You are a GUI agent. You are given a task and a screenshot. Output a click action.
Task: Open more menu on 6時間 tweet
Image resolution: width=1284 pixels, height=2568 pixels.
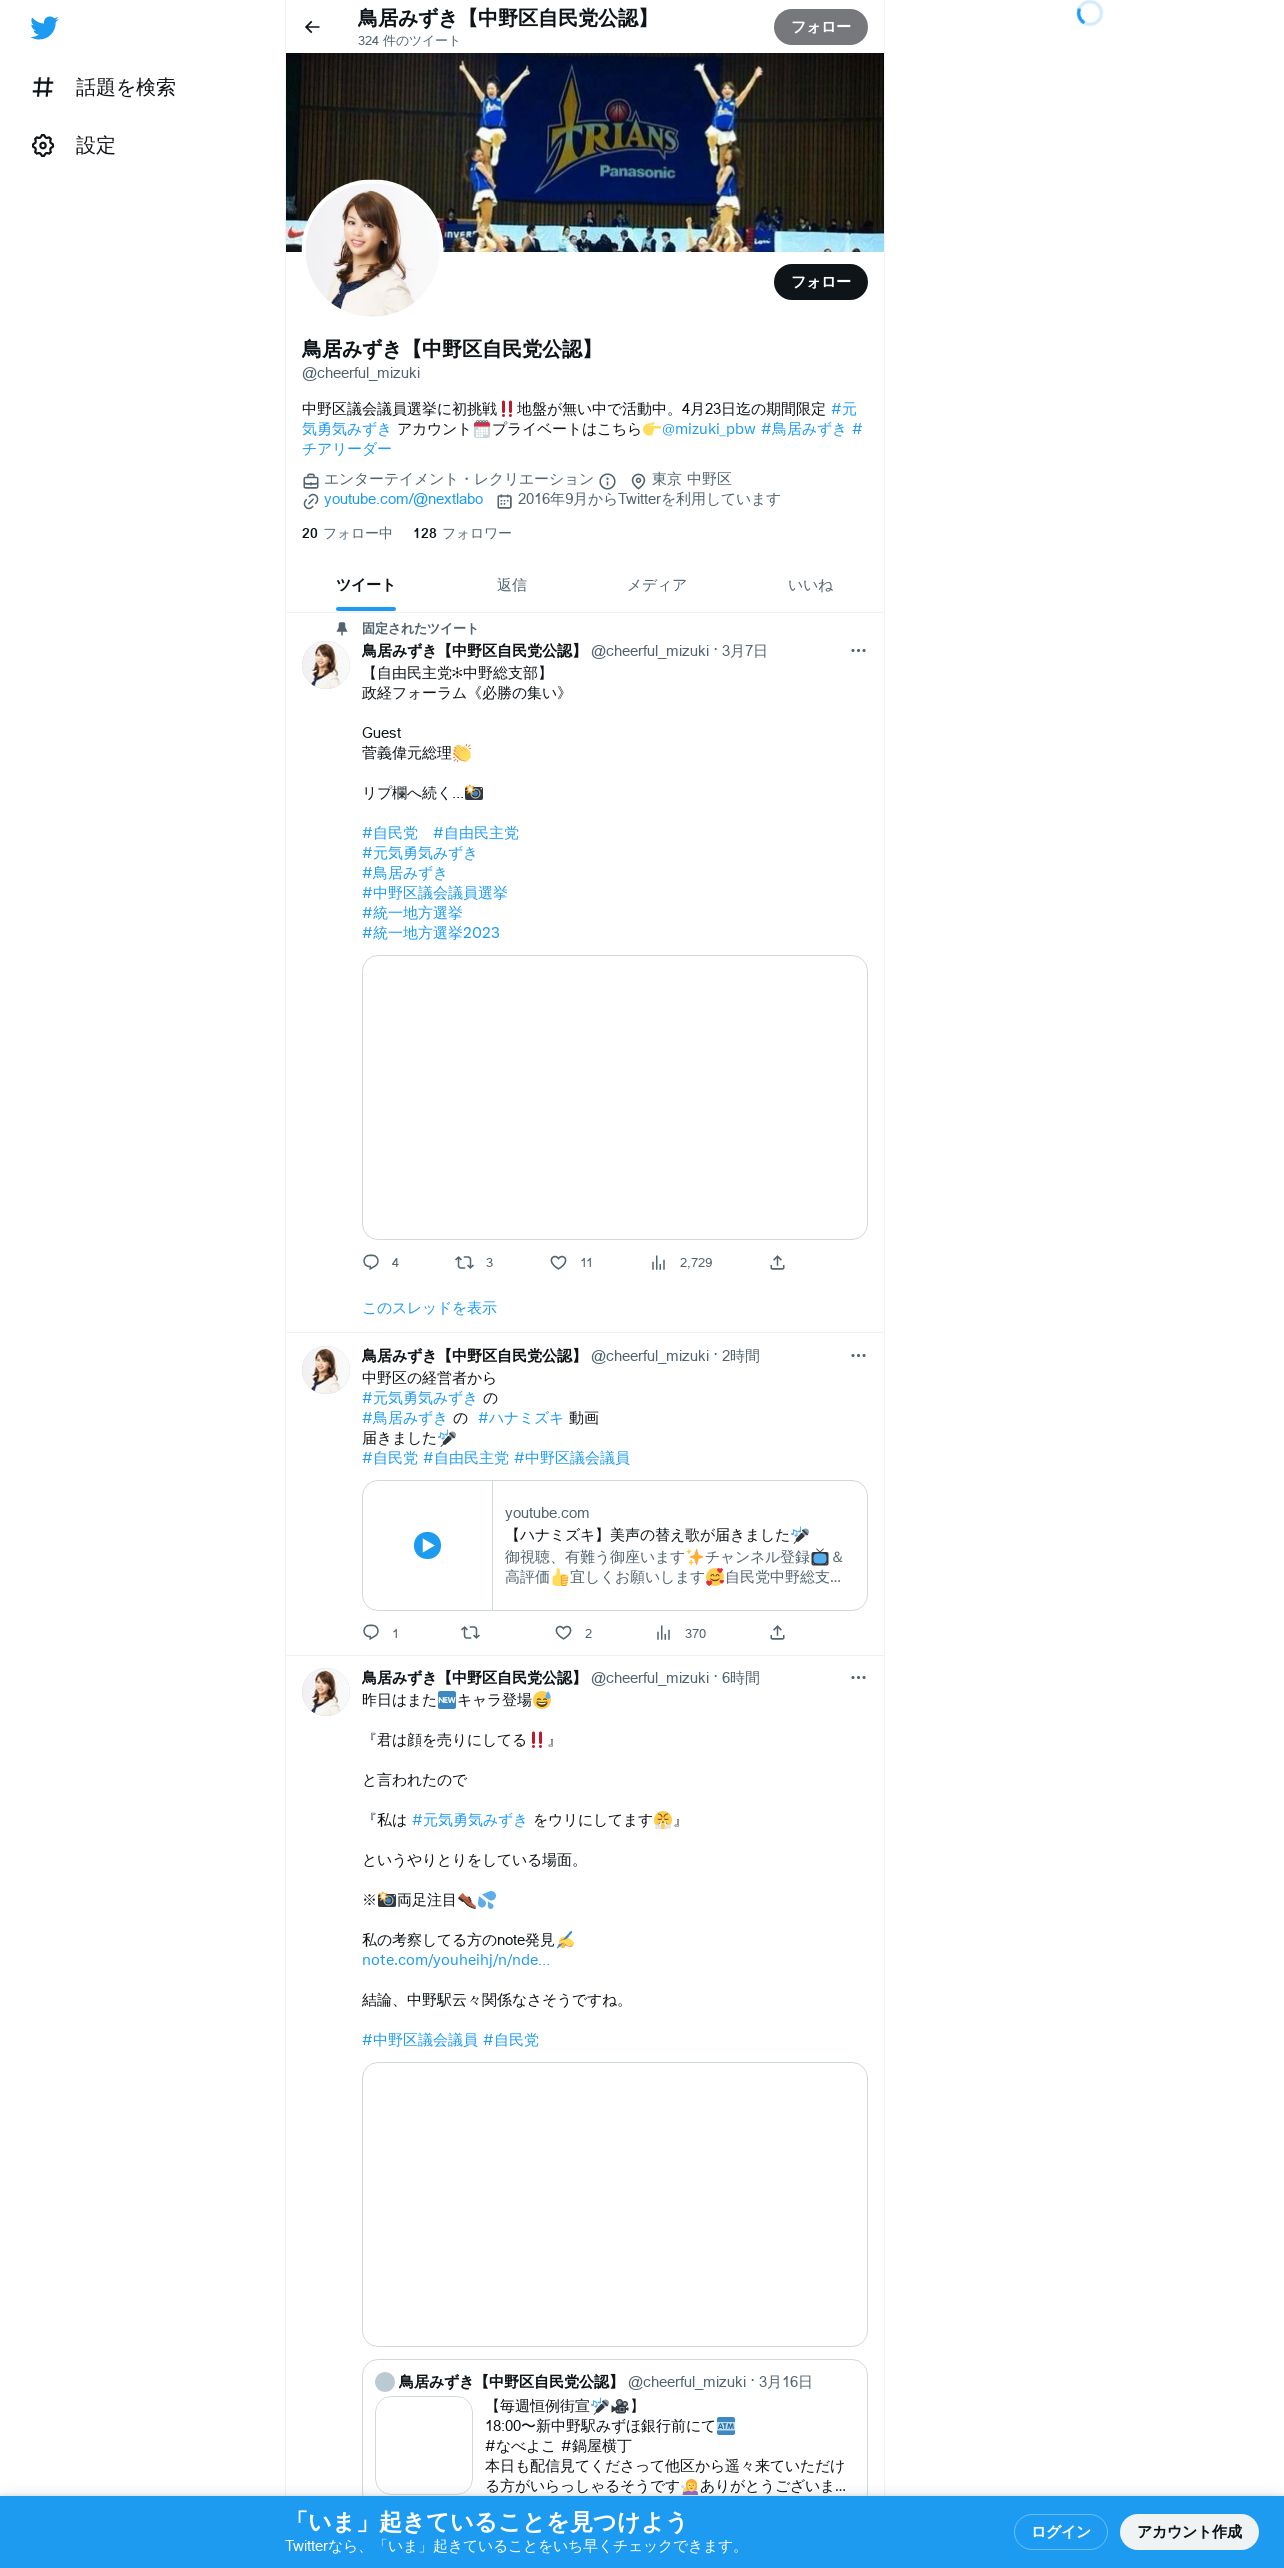858,1678
